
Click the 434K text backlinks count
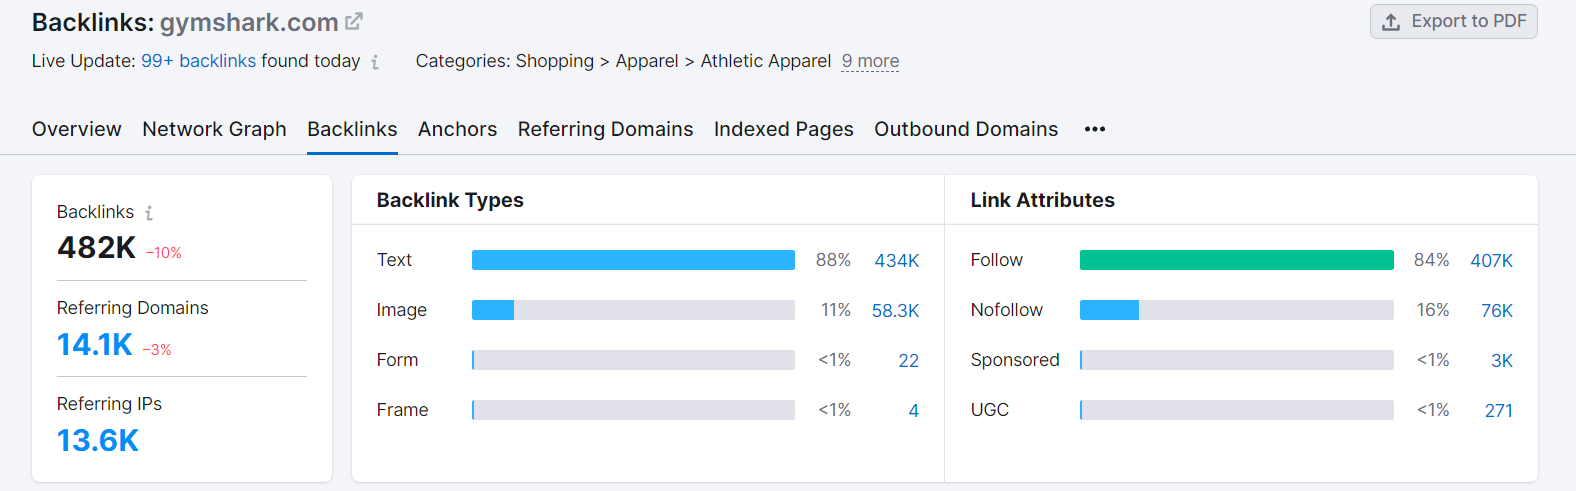click(896, 260)
